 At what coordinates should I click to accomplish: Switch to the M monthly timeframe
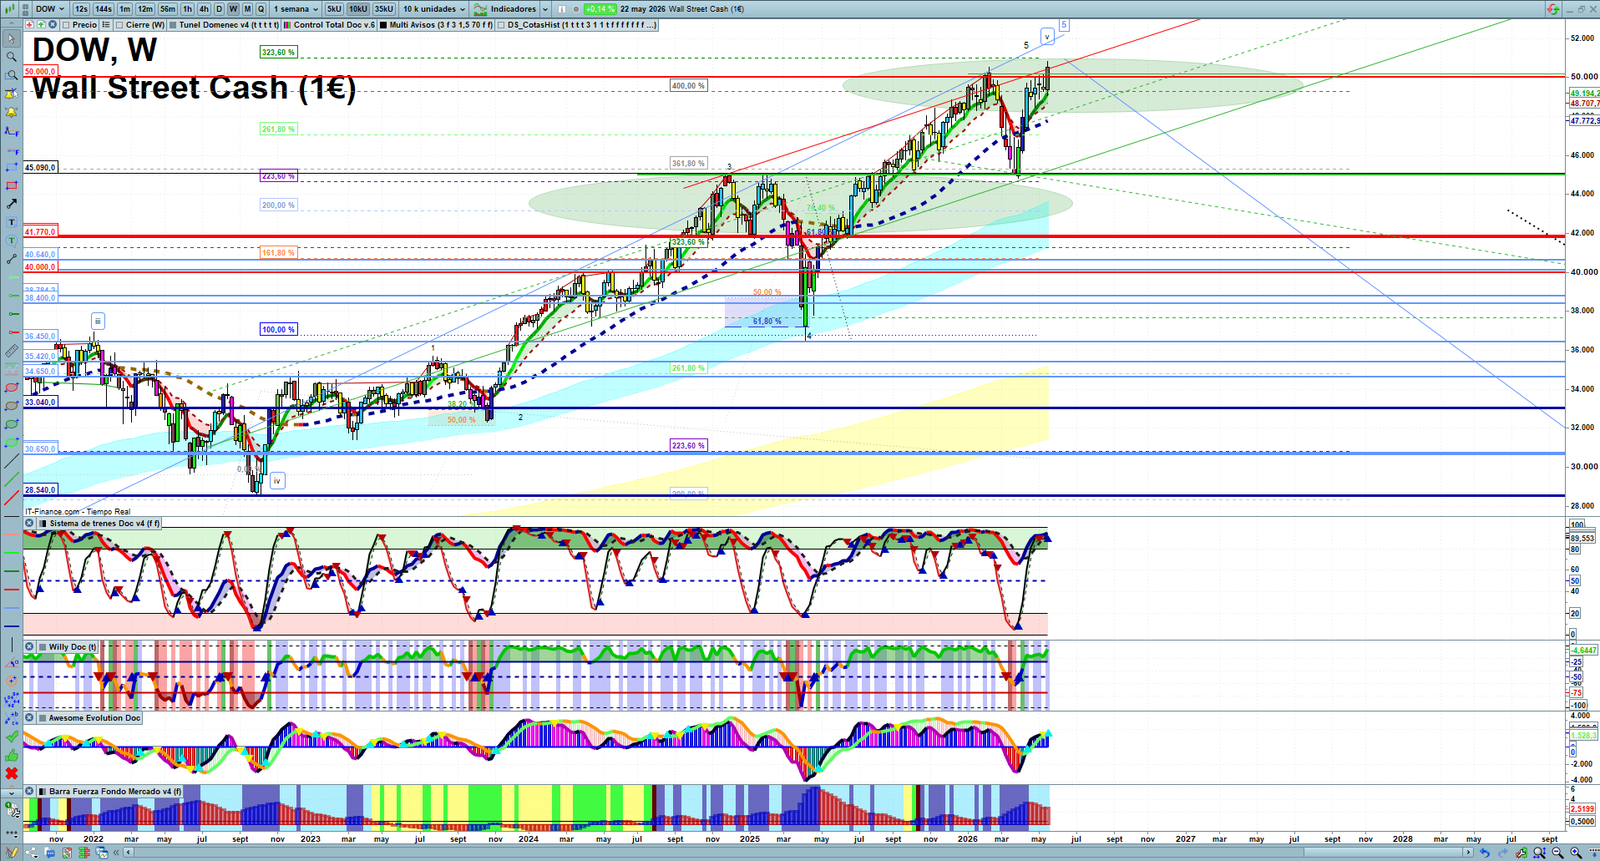247,9
